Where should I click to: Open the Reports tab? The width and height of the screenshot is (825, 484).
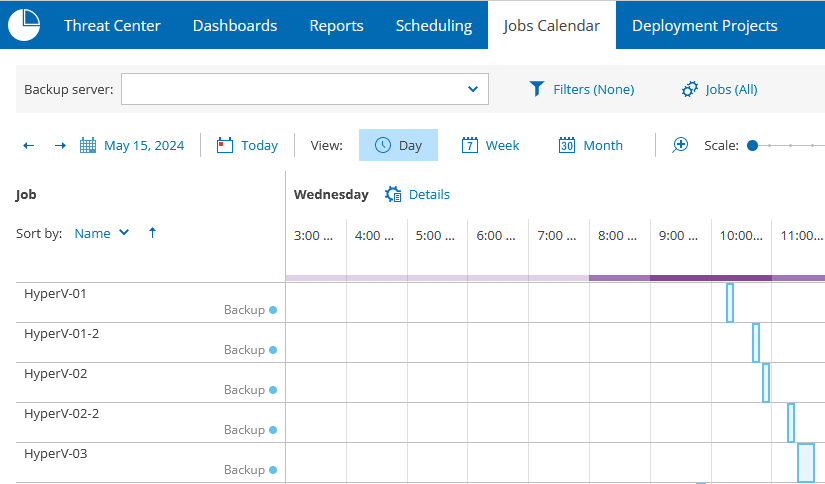pos(336,25)
